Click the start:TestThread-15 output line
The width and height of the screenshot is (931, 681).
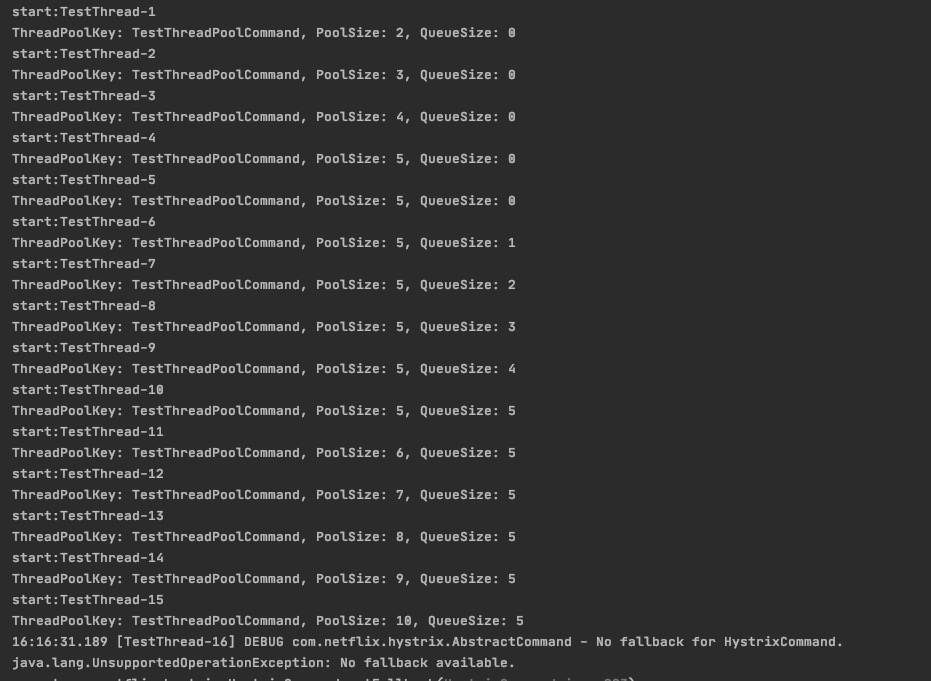88,600
